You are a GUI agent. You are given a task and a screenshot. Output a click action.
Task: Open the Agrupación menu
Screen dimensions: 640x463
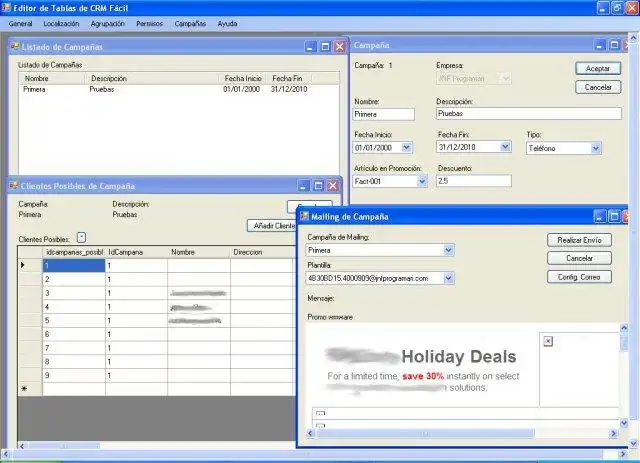107,24
